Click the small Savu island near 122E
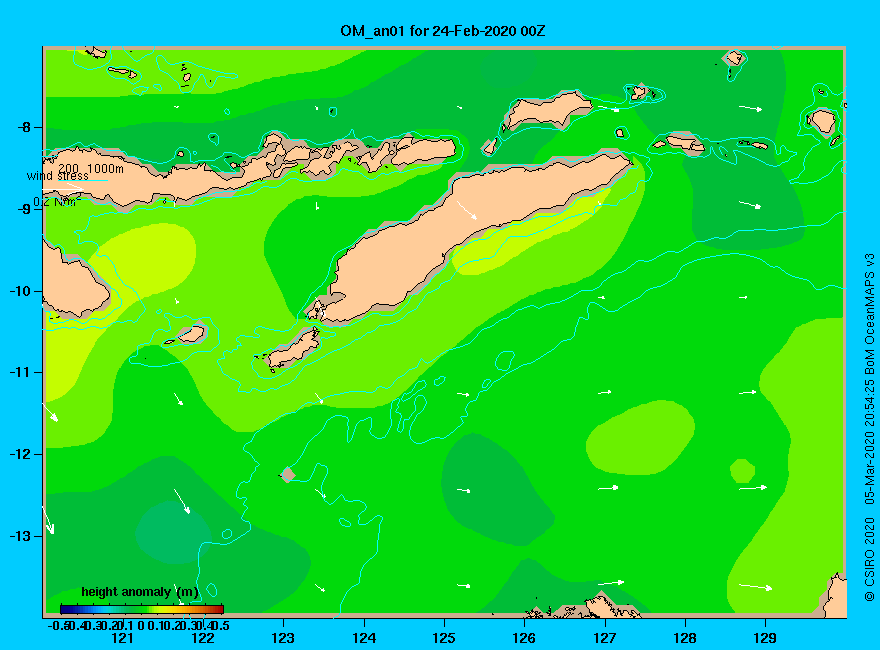The height and width of the screenshot is (650, 880). click(x=191, y=335)
